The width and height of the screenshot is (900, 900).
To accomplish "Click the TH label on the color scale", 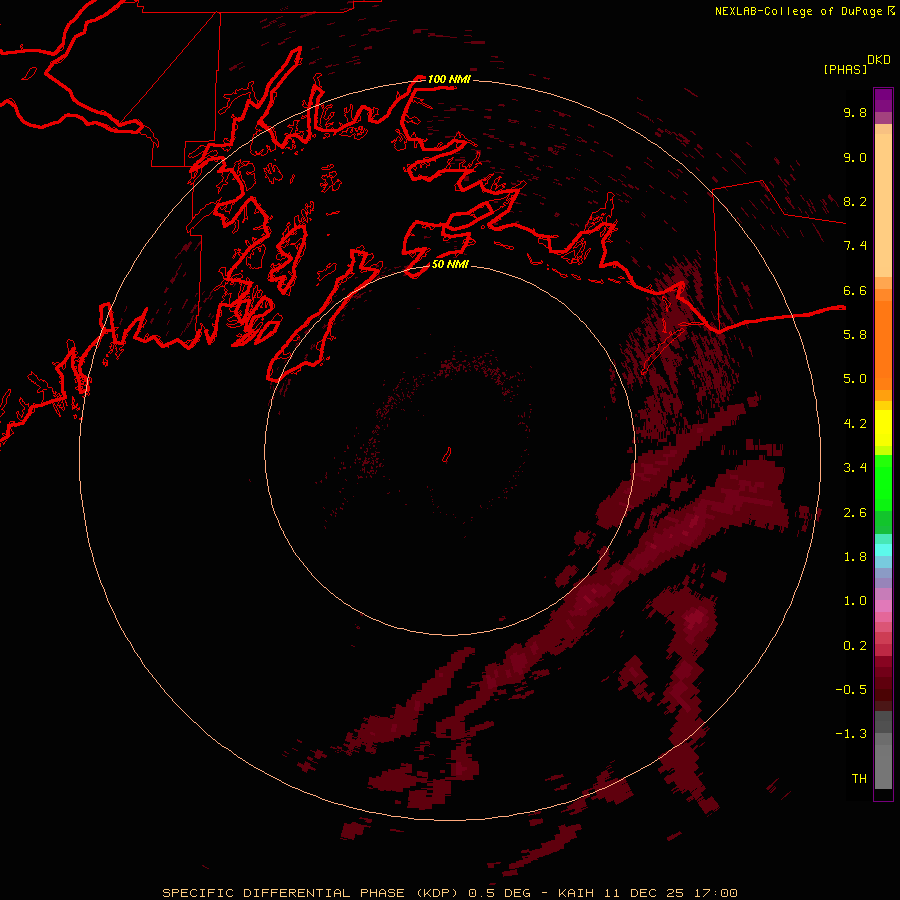I will tap(859, 779).
